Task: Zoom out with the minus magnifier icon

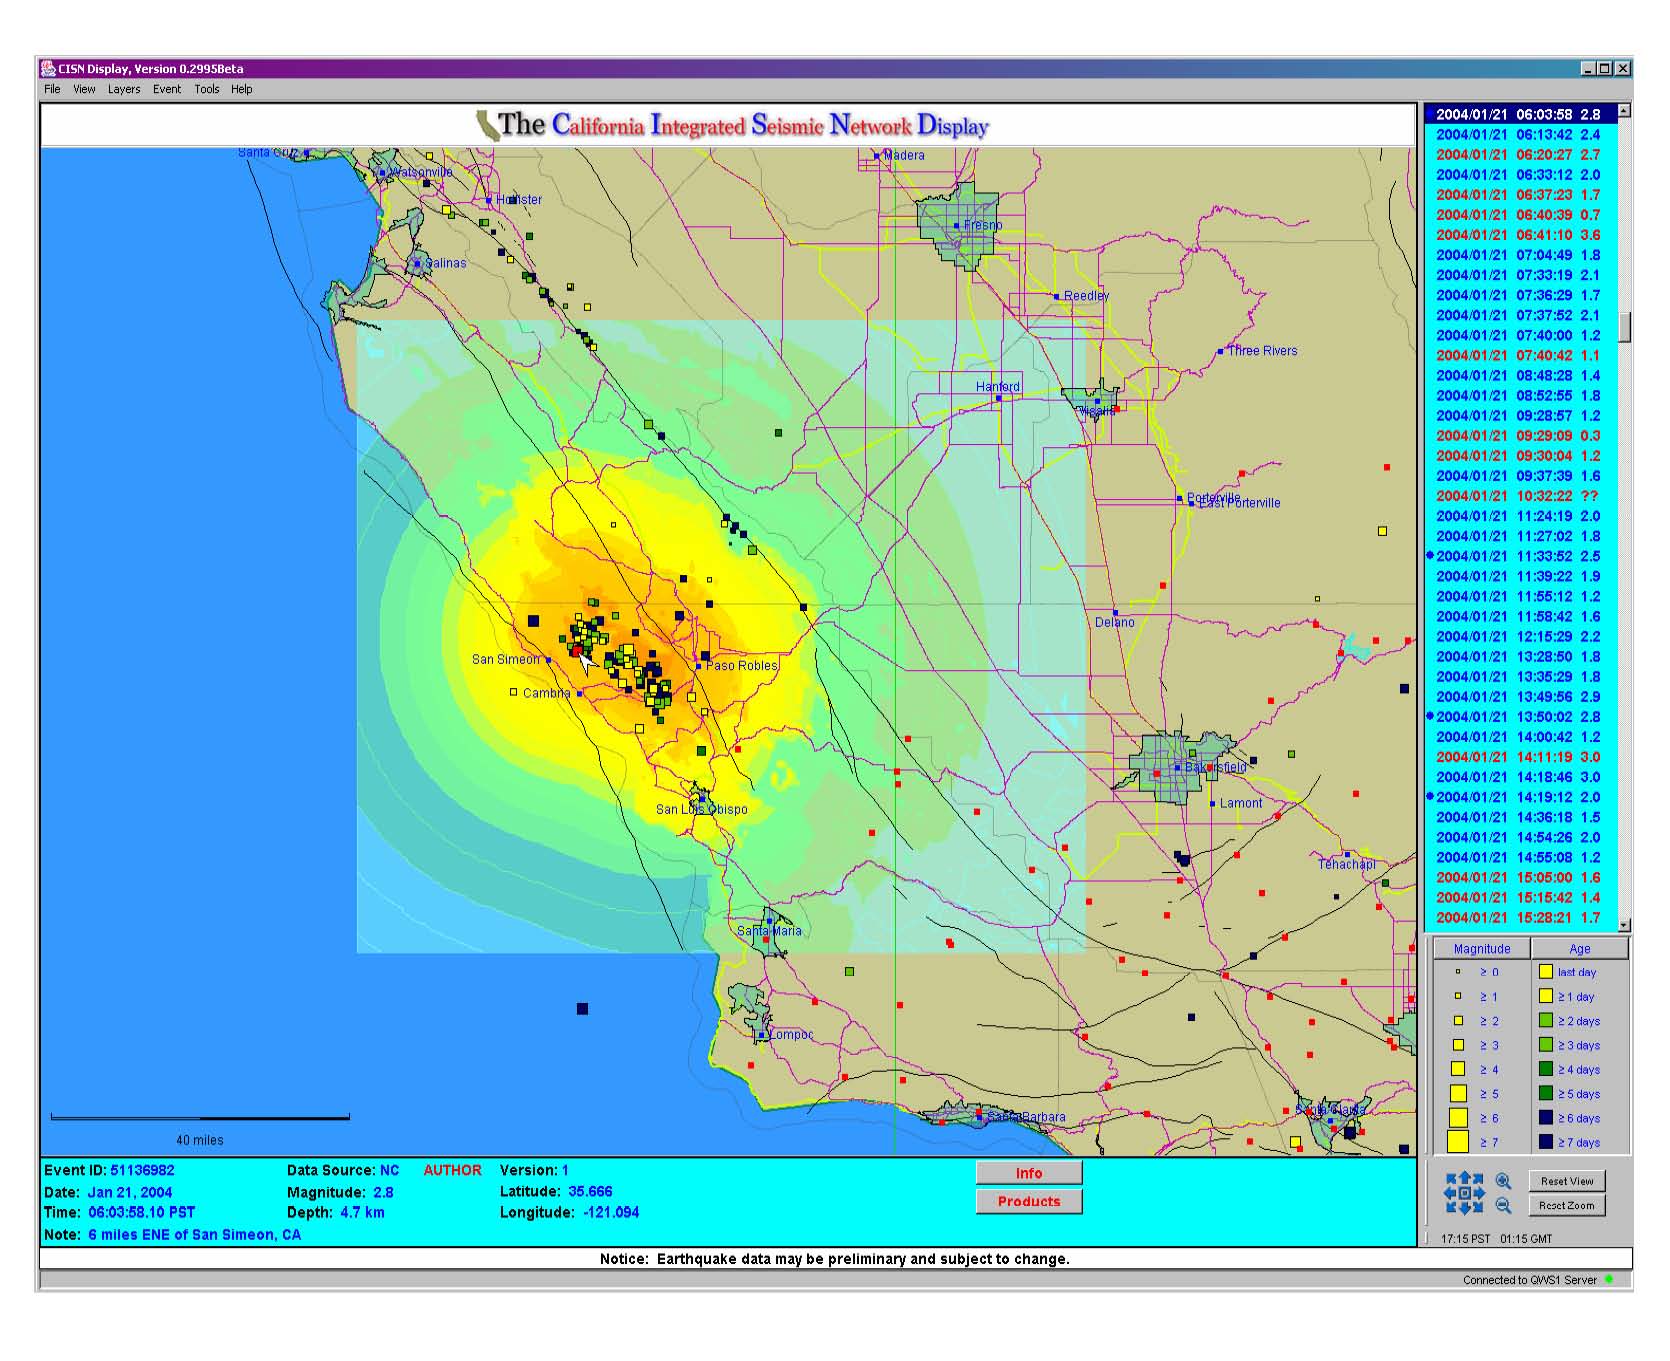Action: pyautogui.click(x=1503, y=1205)
